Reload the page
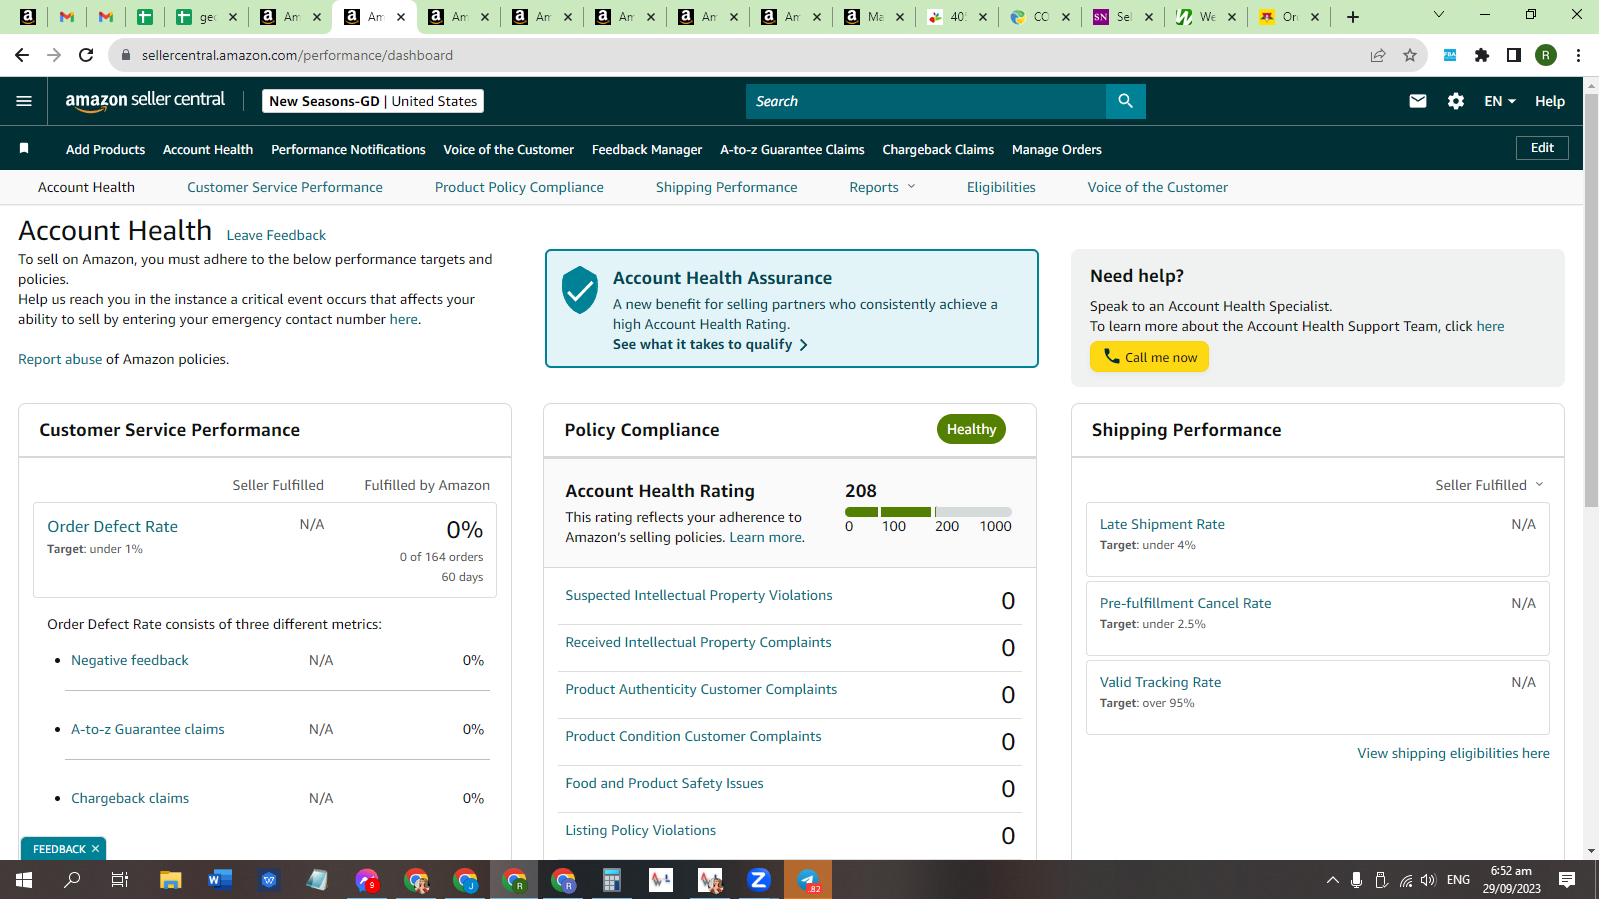This screenshot has width=1599, height=899. point(86,55)
